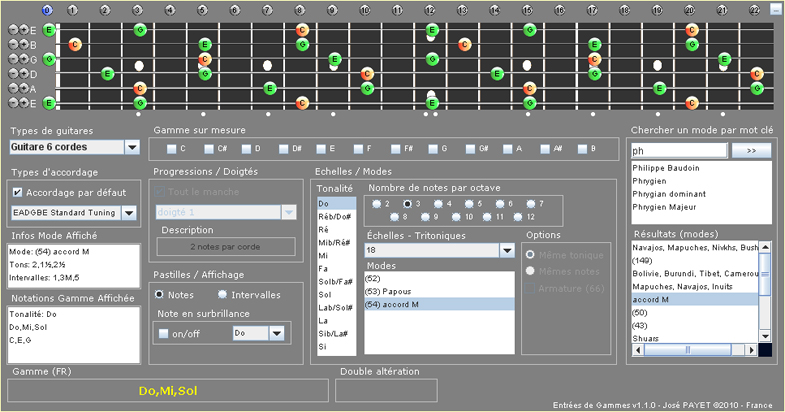The image size is (785, 412).
Task: Click the orange C note at fret 1
Action: point(75,45)
